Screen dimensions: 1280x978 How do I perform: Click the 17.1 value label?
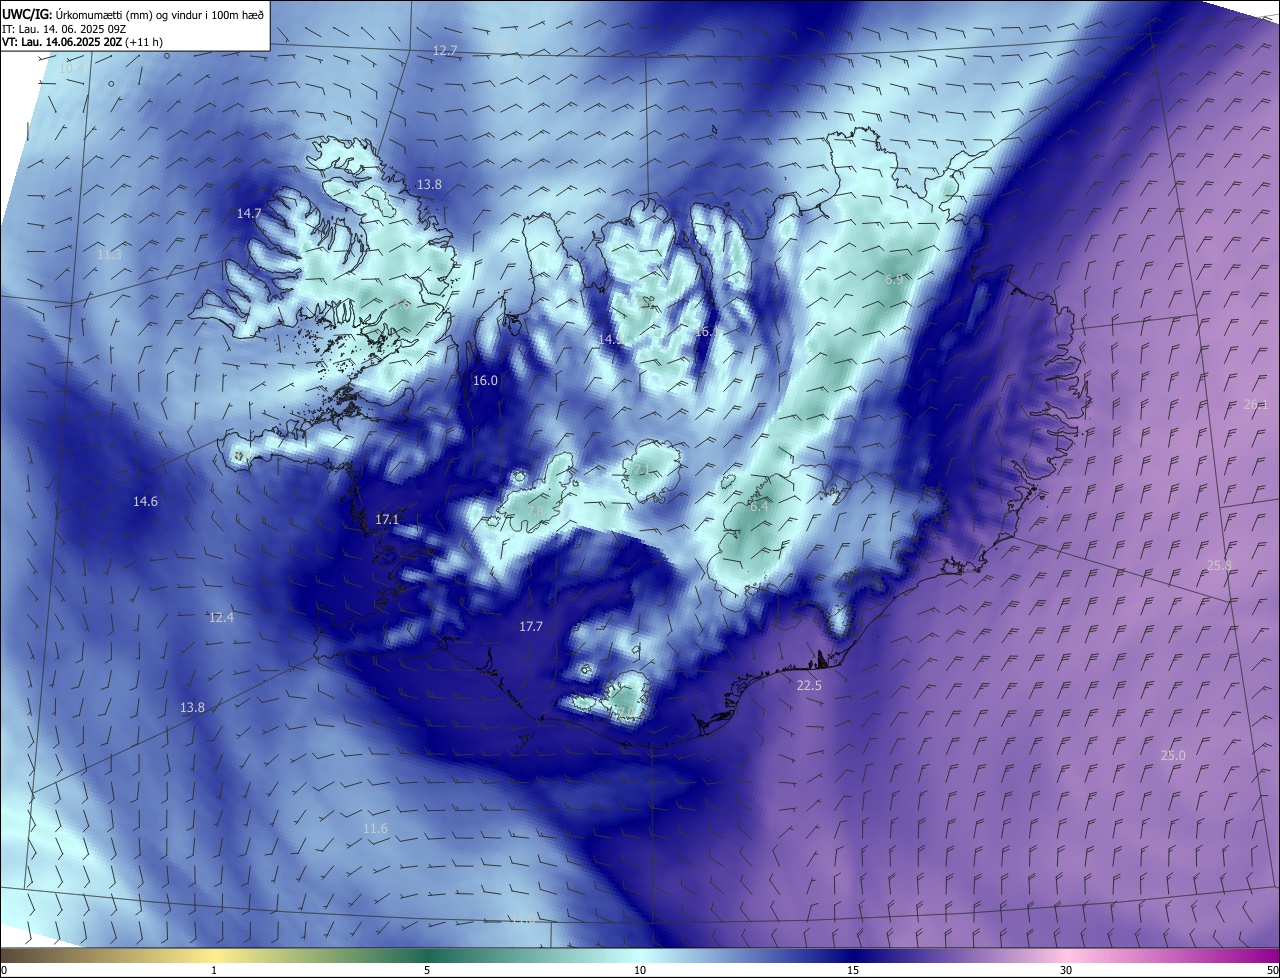[387, 519]
